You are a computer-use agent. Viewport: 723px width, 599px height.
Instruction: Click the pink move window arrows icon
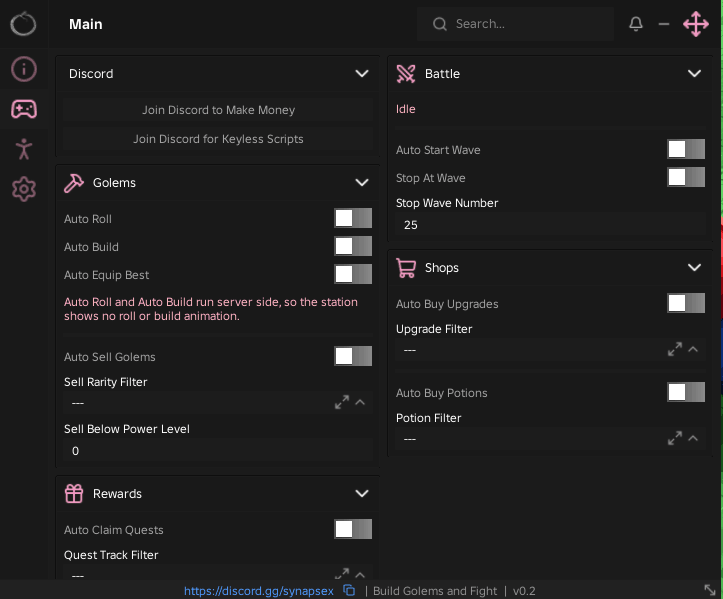click(x=696, y=24)
